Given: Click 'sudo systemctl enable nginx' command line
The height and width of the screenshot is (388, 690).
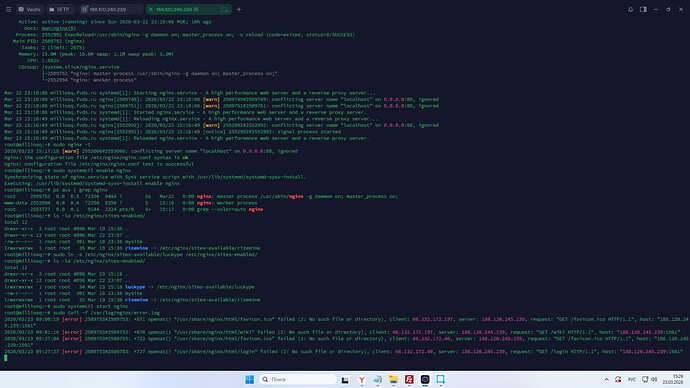Looking at the screenshot, I should (67, 170).
